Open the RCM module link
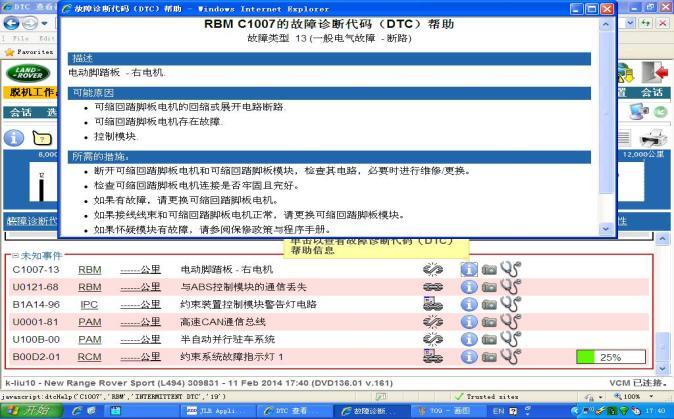 89,357
